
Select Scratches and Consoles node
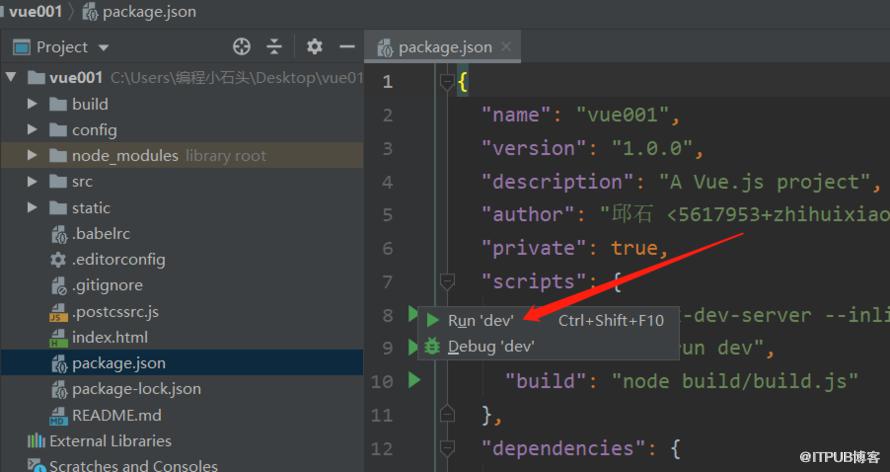click(x=133, y=466)
